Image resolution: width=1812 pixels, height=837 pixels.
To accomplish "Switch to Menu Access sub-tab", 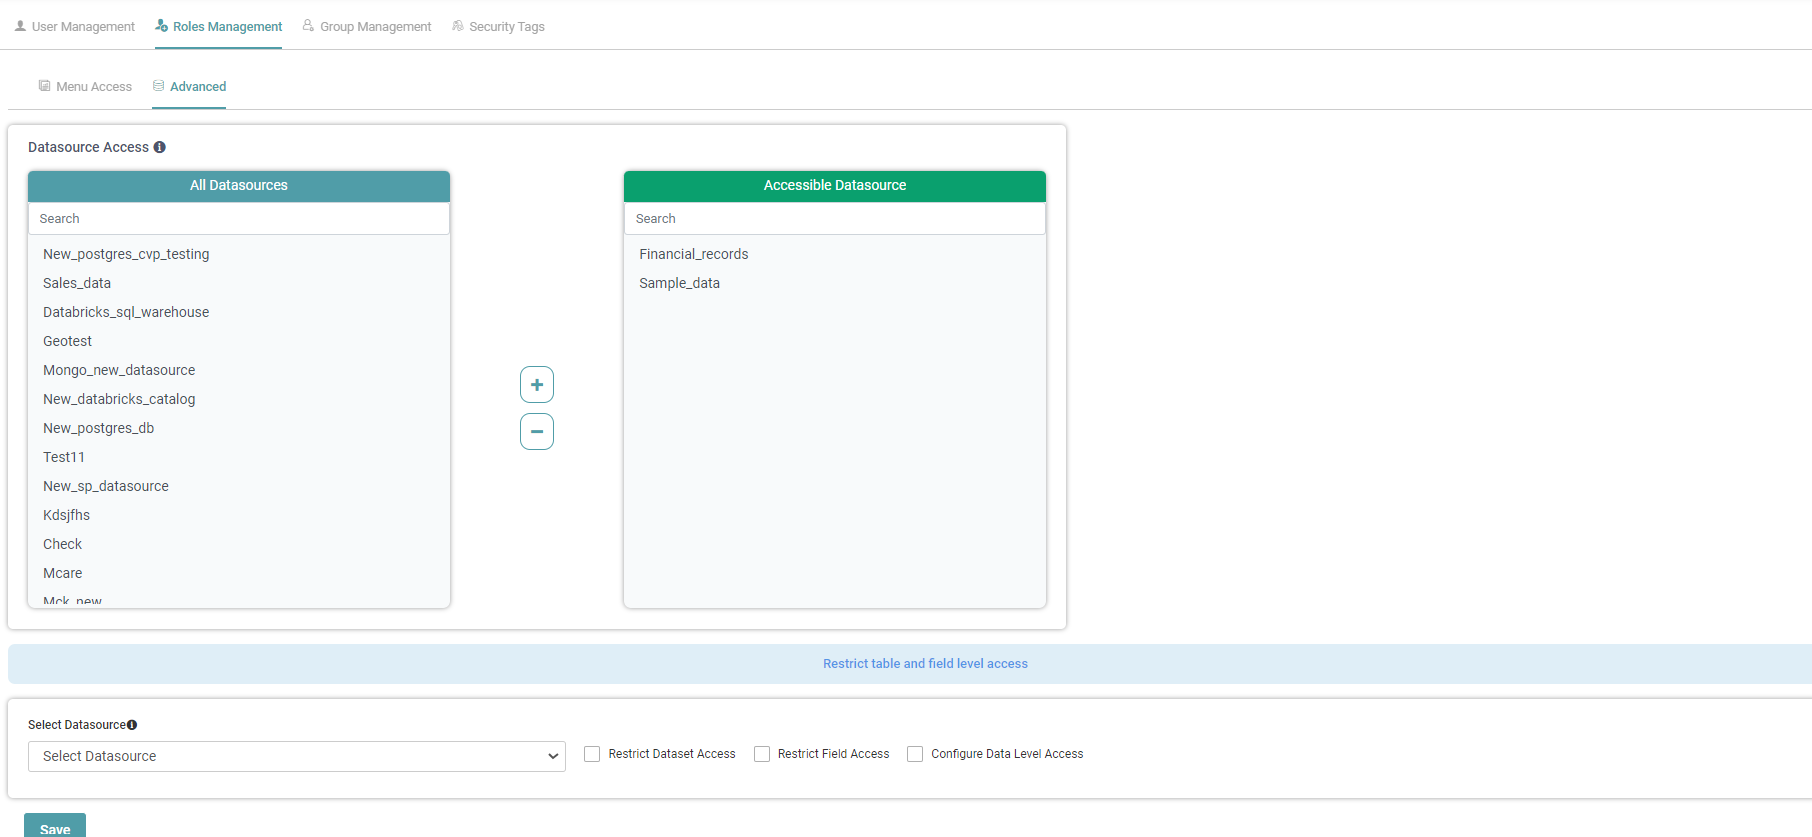I will coord(85,87).
